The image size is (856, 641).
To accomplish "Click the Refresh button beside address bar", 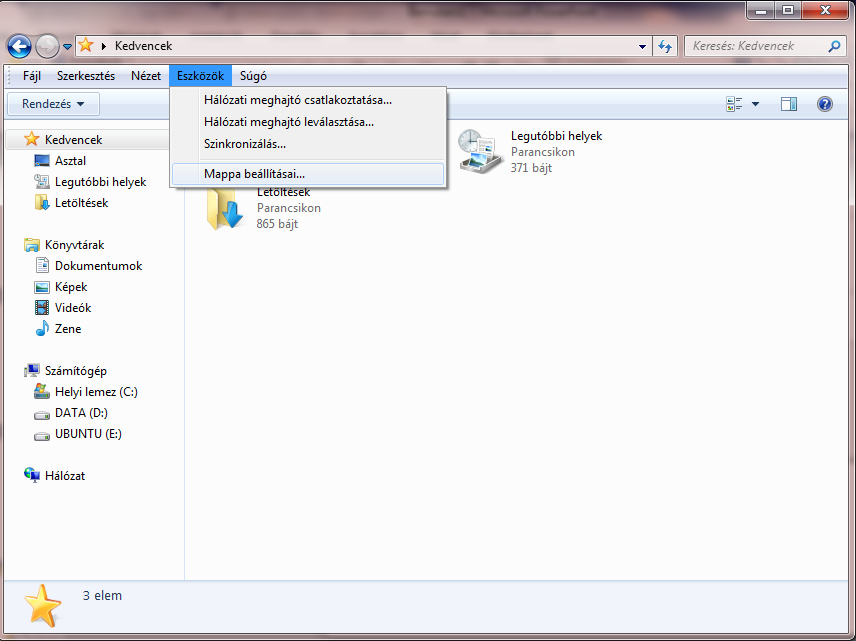I will (x=665, y=46).
